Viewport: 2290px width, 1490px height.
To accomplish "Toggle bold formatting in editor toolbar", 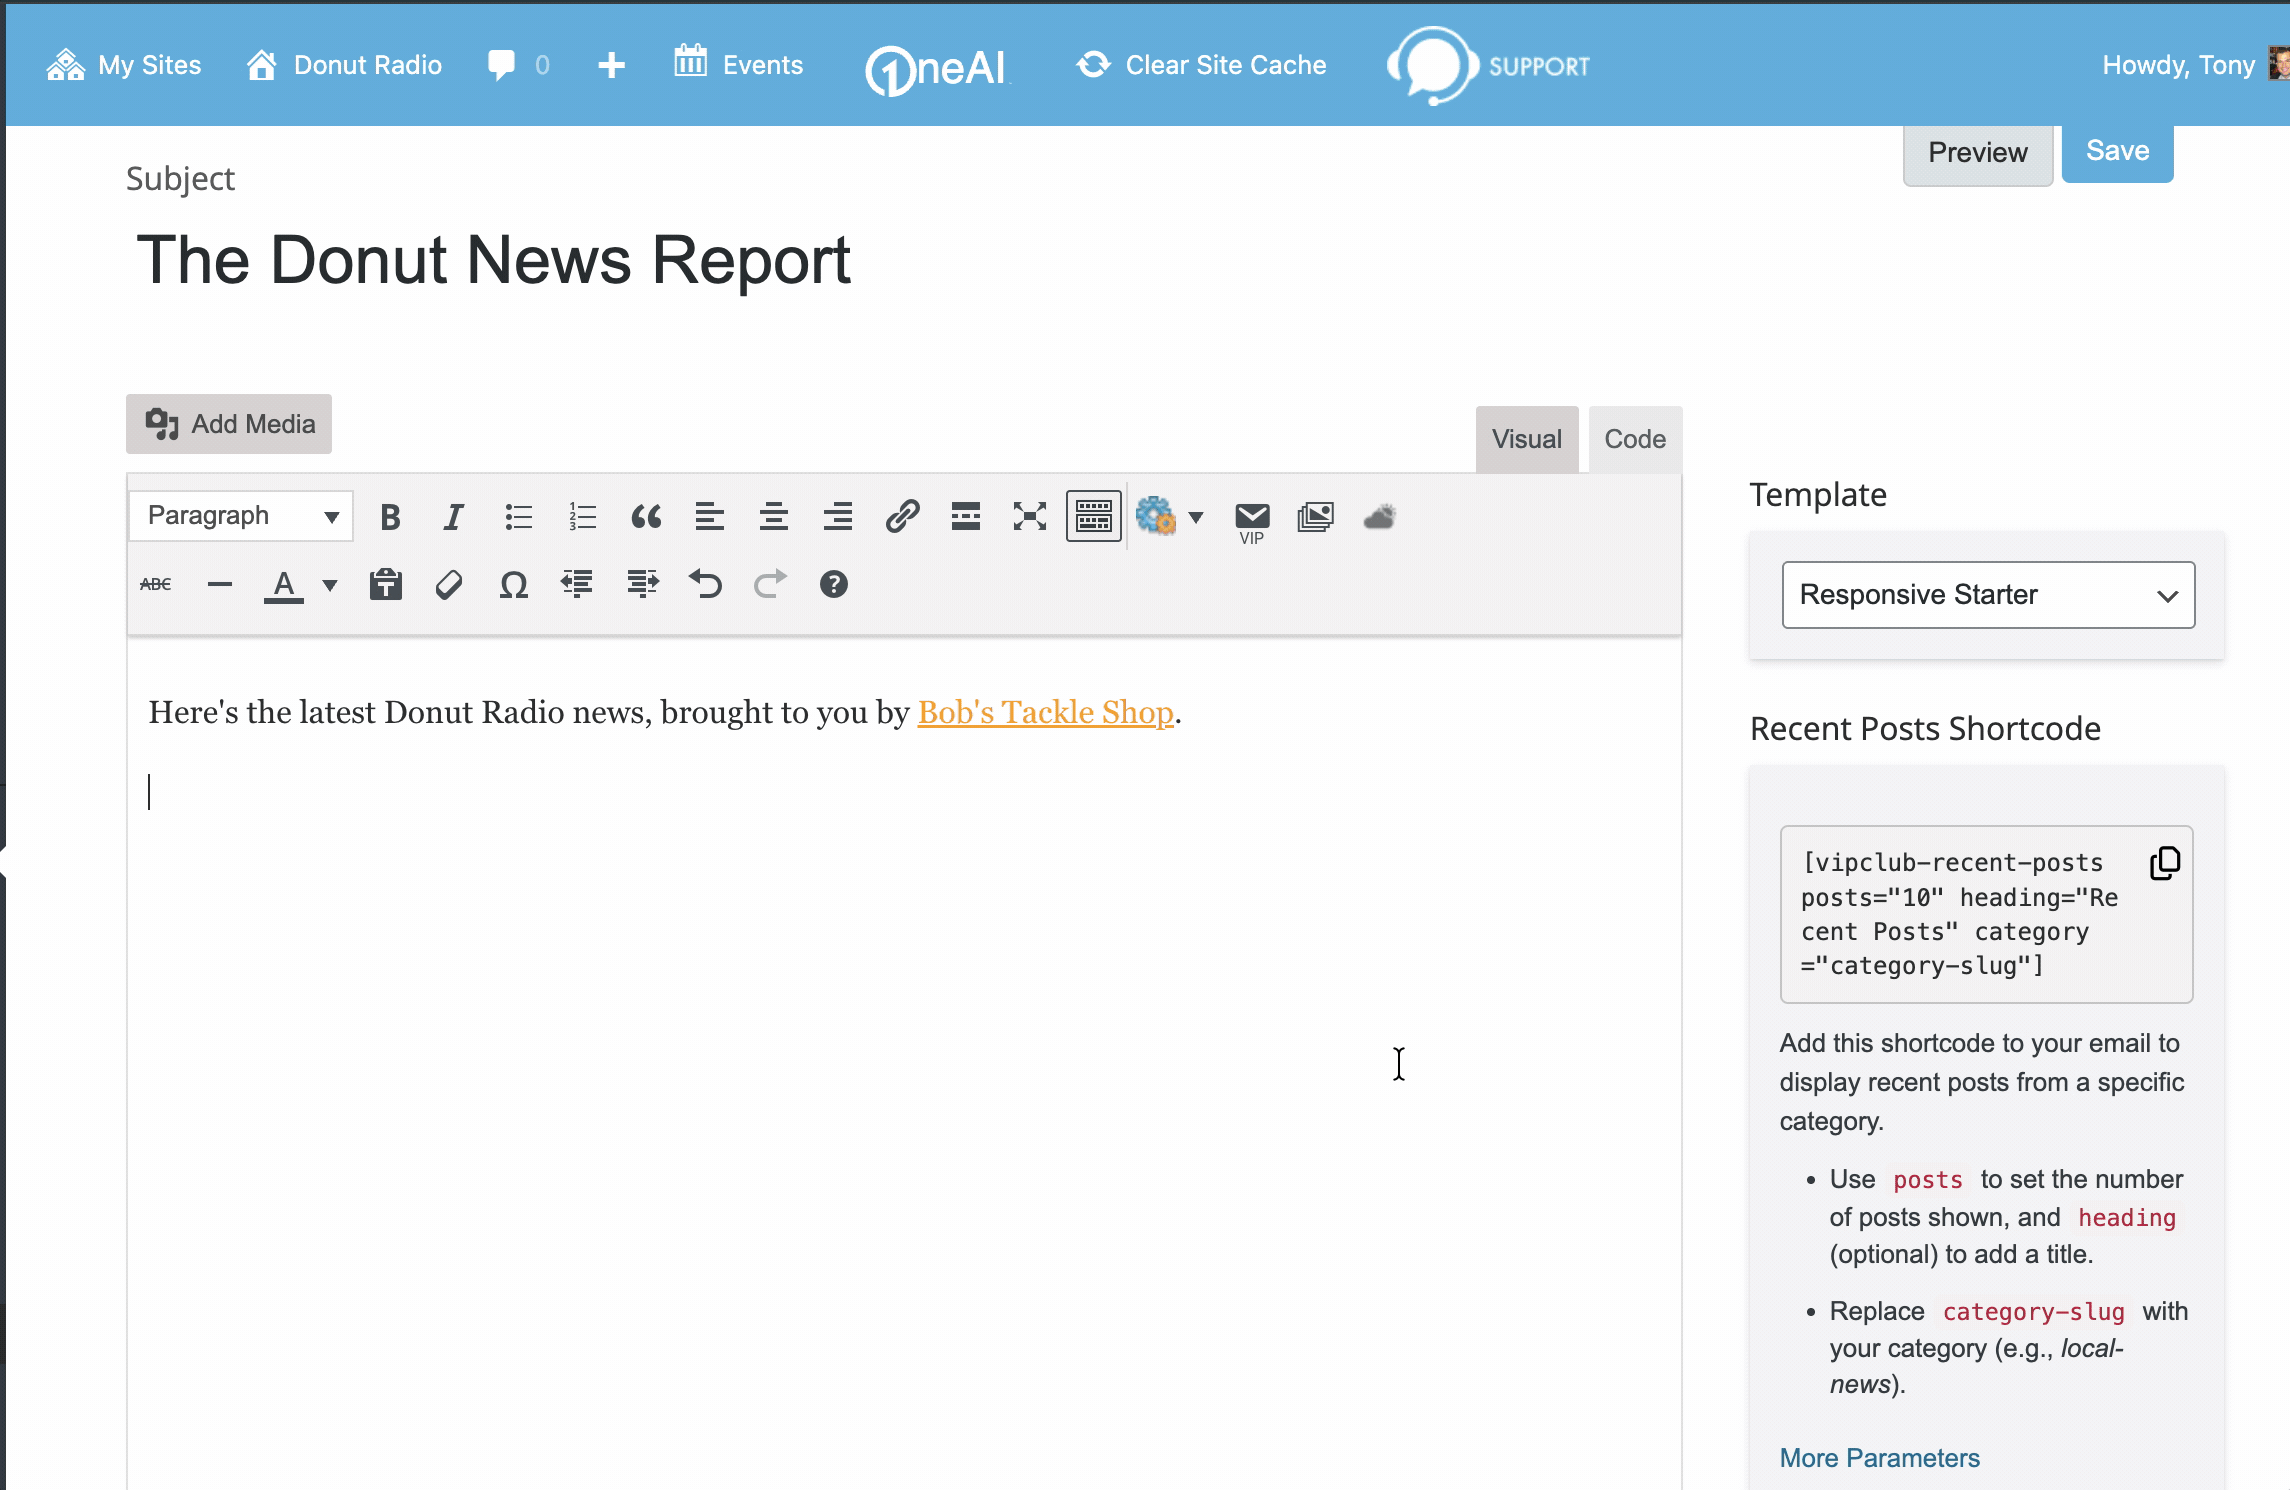I will (390, 517).
